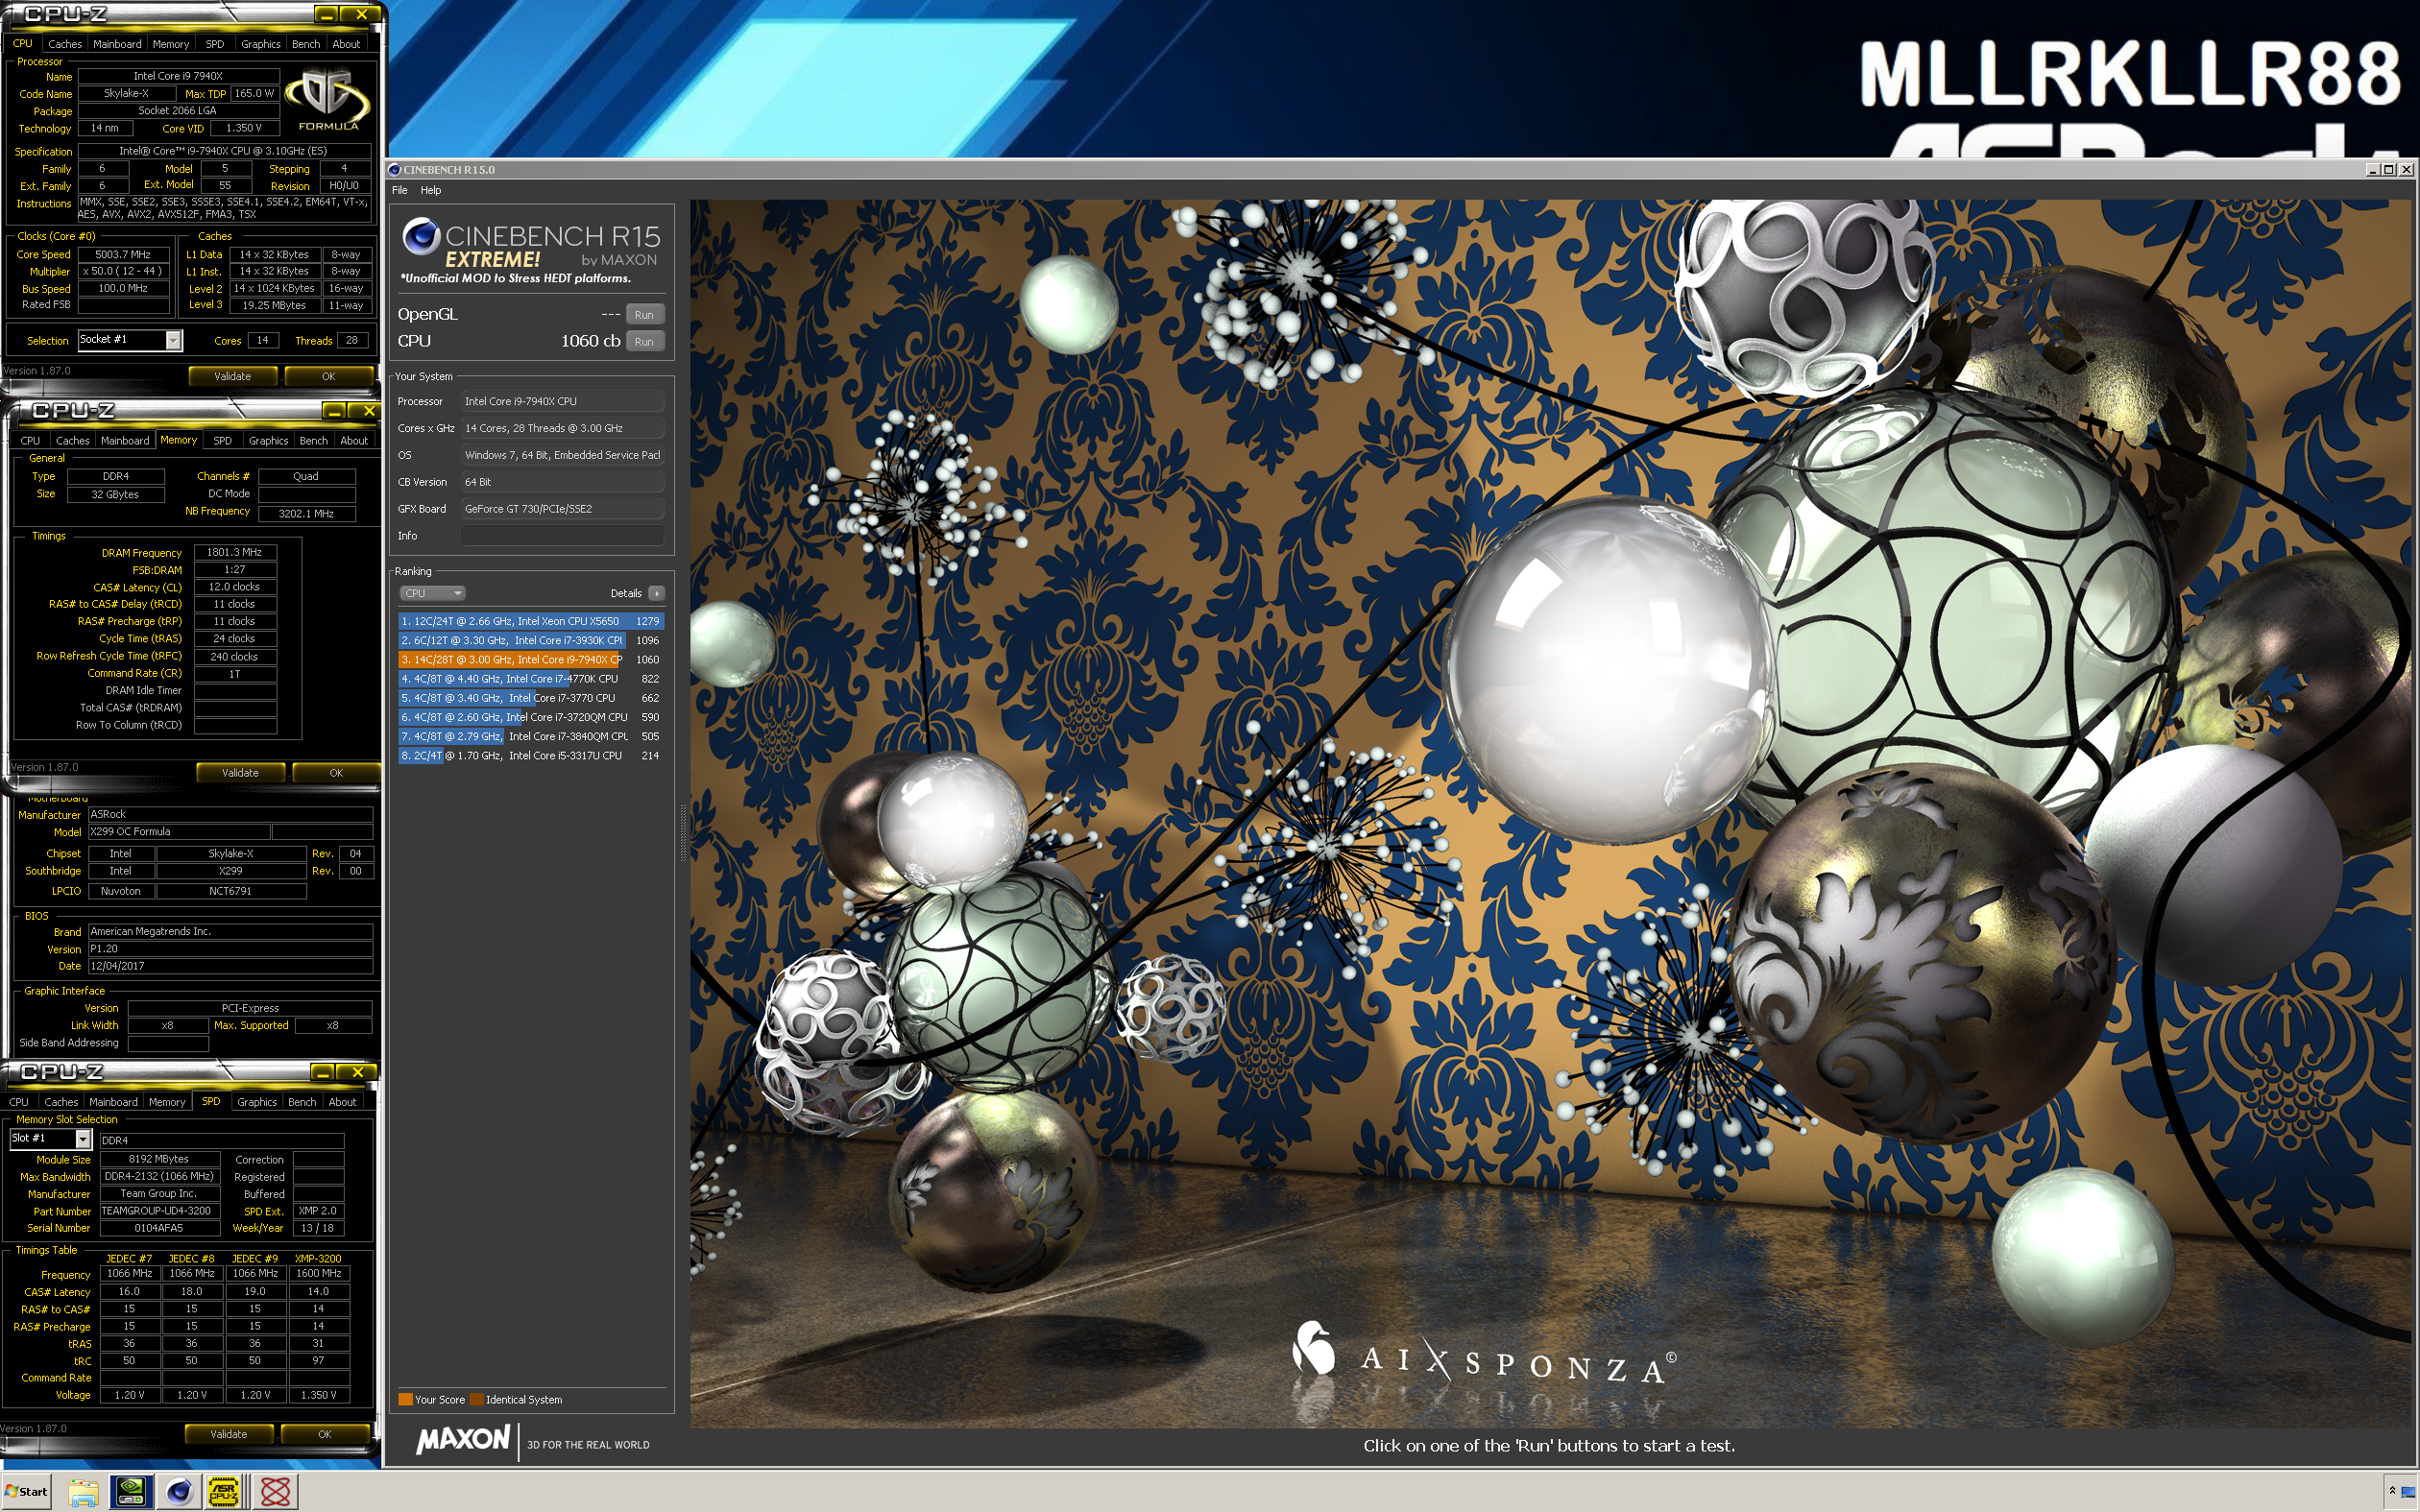Click the Cinebench title bar icon
This screenshot has height=1512, width=2420.
click(x=395, y=170)
